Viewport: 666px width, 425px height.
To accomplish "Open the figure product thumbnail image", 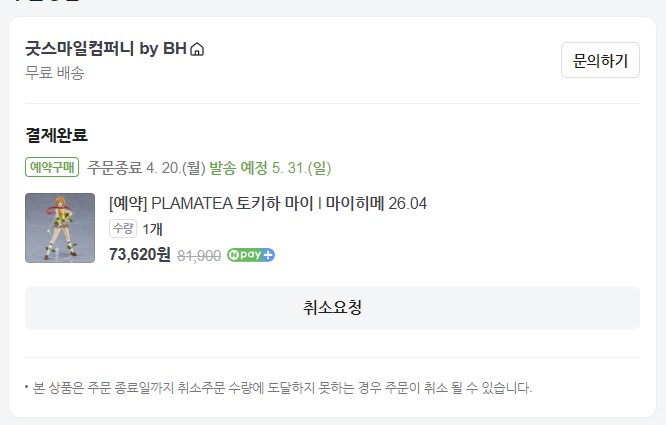I will (60, 228).
